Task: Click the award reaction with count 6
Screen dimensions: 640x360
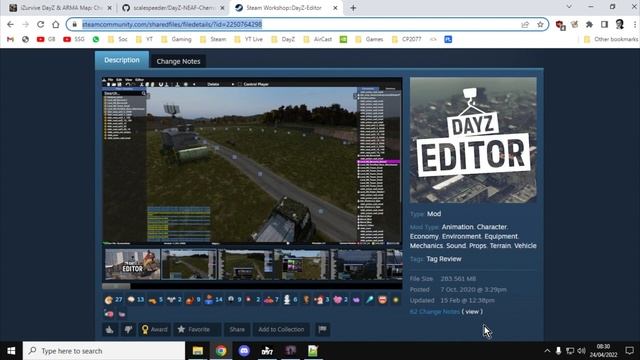Action: click(x=290, y=300)
